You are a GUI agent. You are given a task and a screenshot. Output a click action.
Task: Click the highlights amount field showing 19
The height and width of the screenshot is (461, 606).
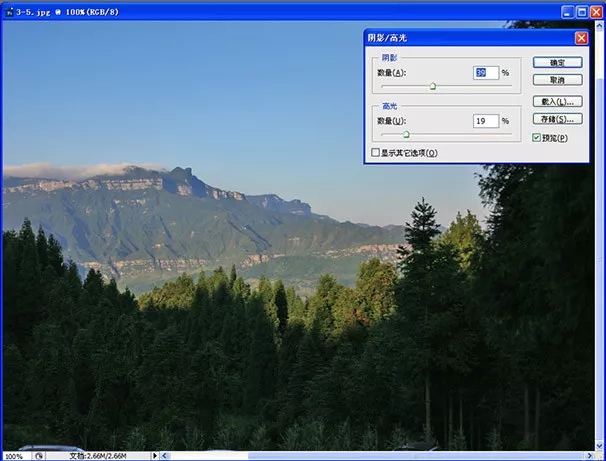pyautogui.click(x=485, y=120)
